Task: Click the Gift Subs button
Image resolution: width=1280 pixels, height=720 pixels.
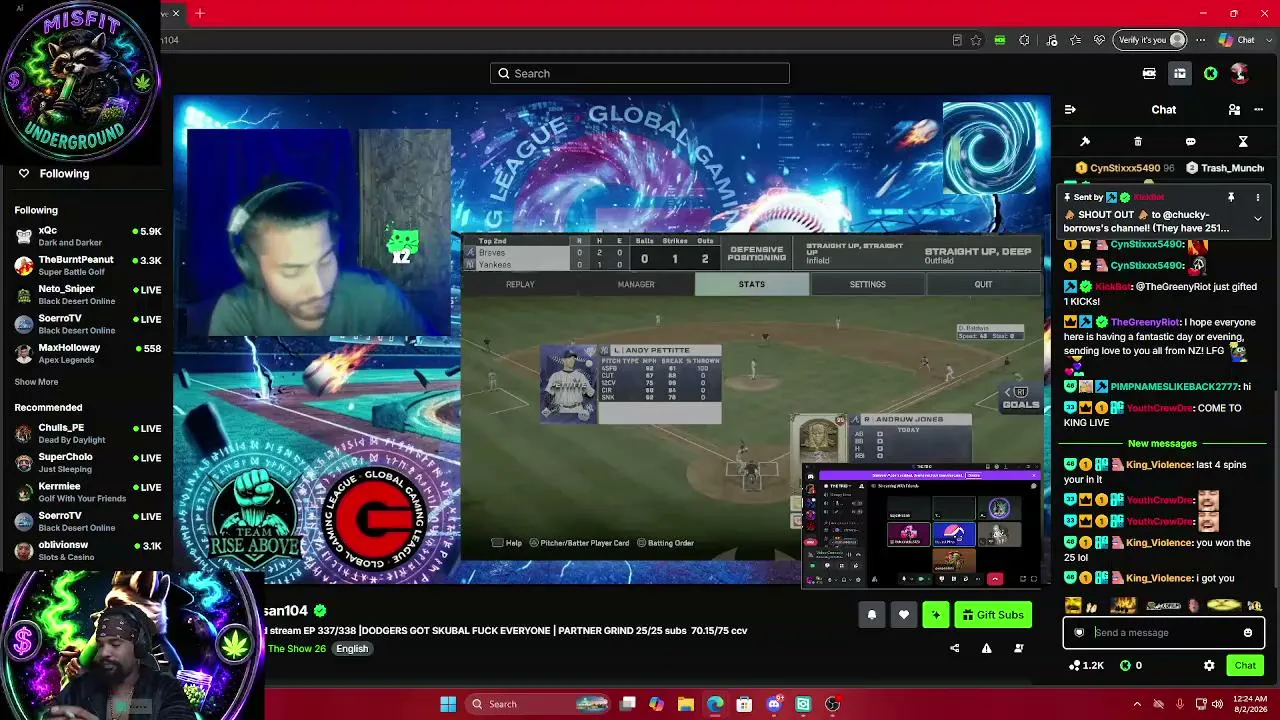Action: 993,615
